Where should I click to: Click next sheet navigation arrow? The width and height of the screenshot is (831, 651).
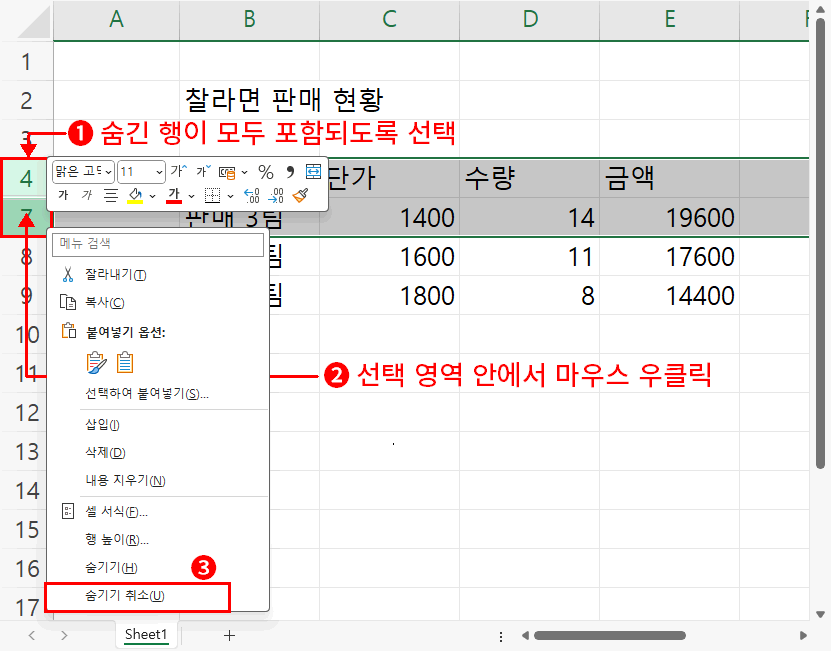click(64, 635)
